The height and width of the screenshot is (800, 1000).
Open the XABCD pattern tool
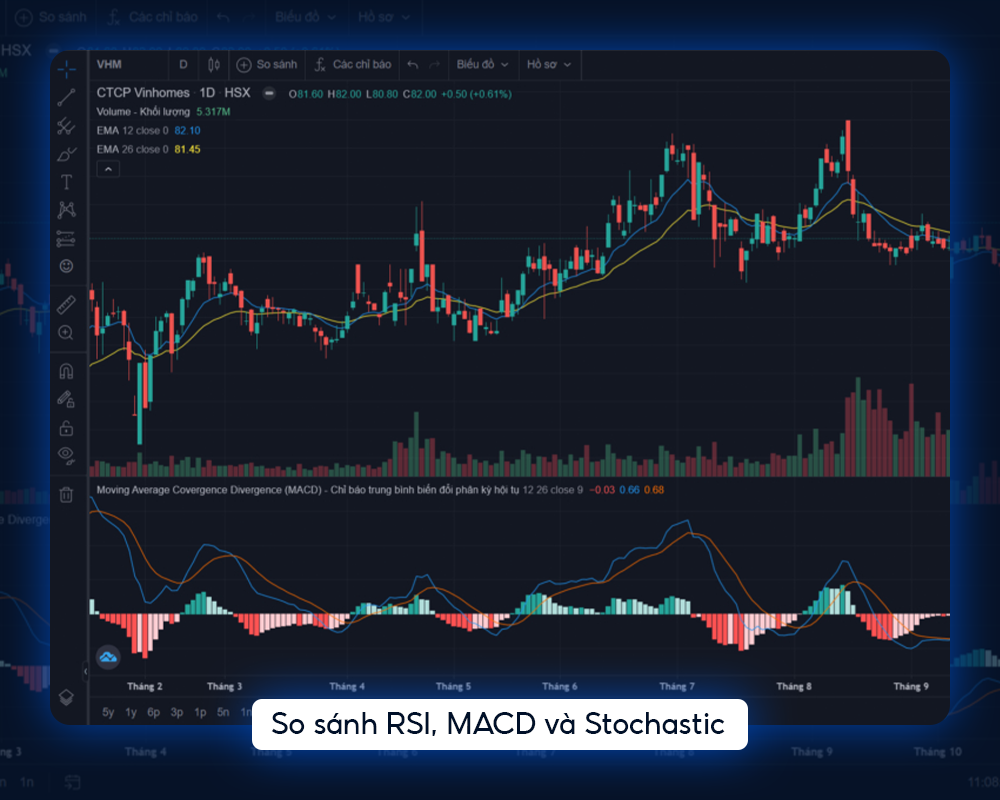point(68,210)
